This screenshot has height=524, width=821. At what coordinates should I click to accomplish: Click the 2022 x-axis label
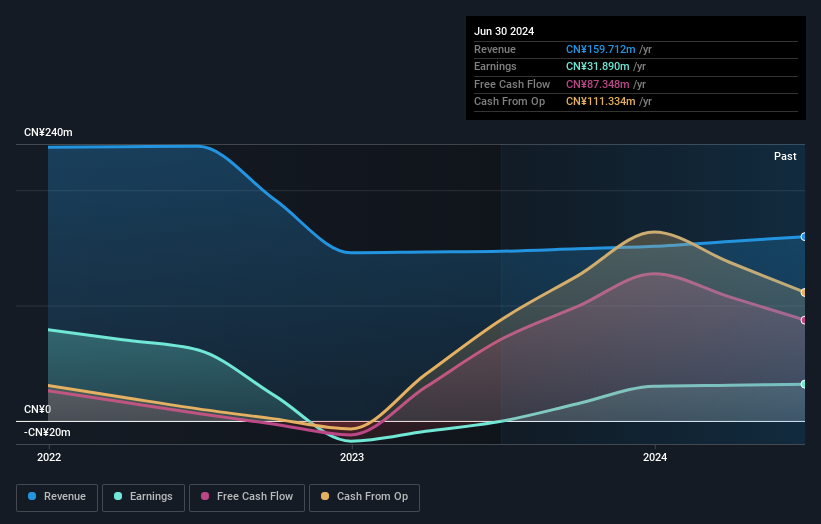click(x=49, y=458)
